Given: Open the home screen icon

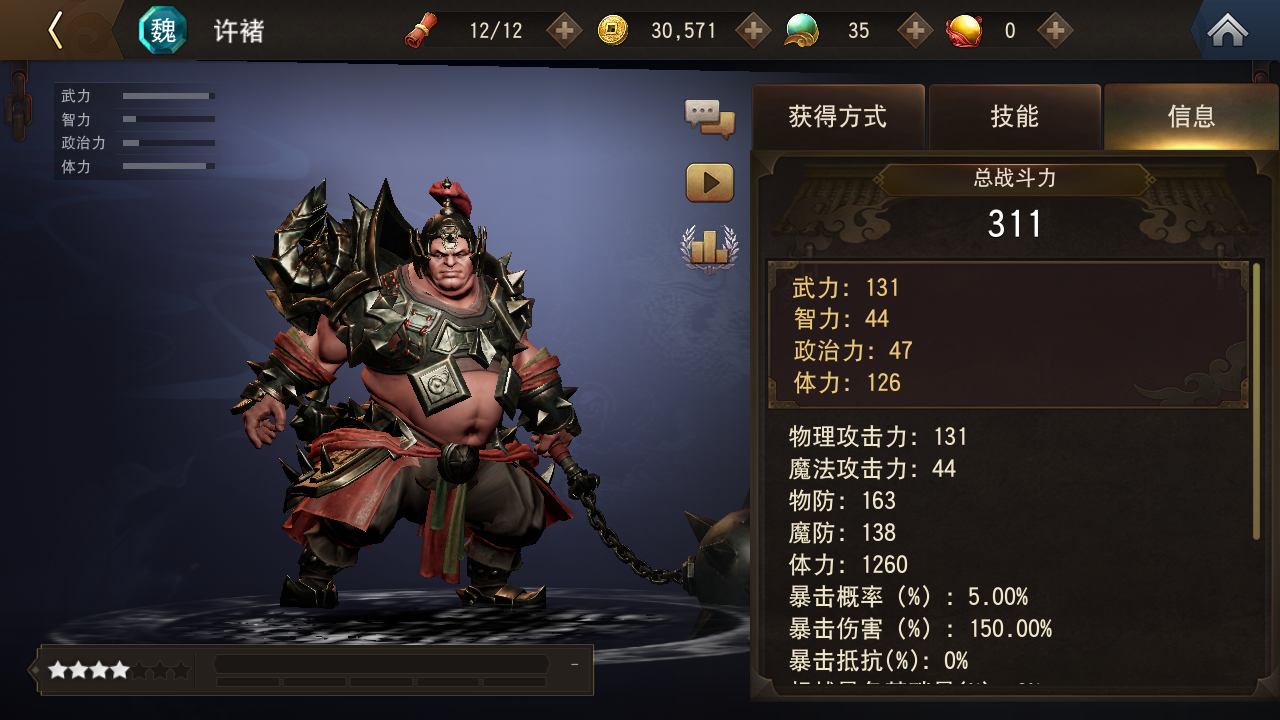Looking at the screenshot, I should click(1228, 30).
